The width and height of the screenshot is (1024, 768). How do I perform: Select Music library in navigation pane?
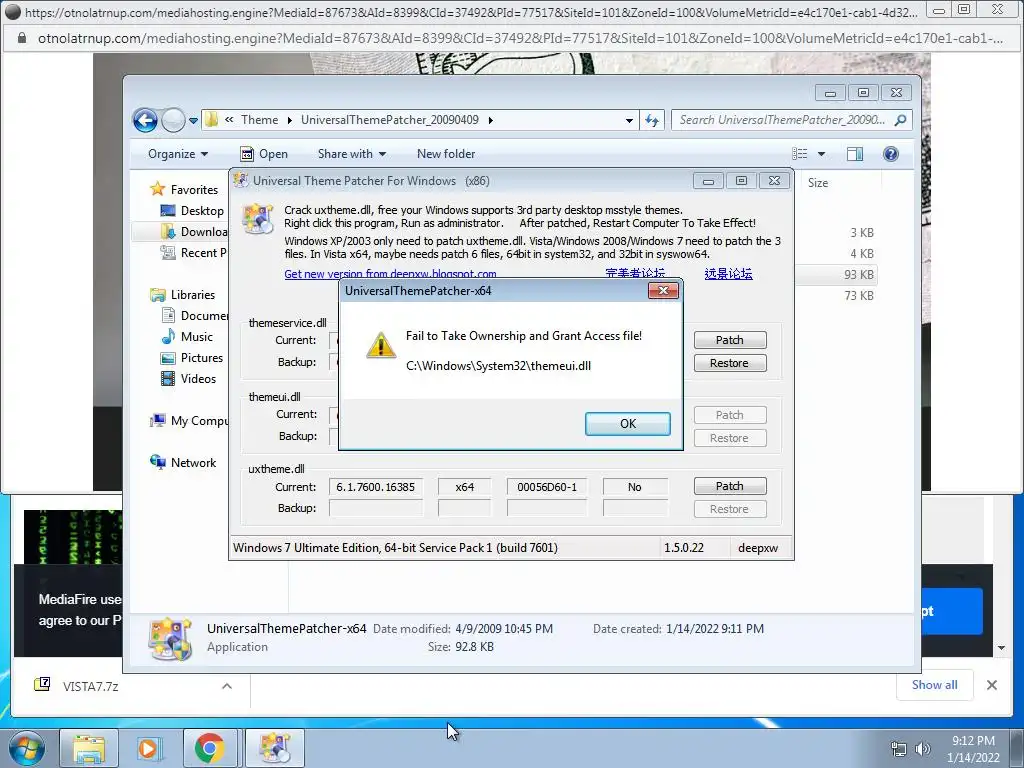coord(197,337)
